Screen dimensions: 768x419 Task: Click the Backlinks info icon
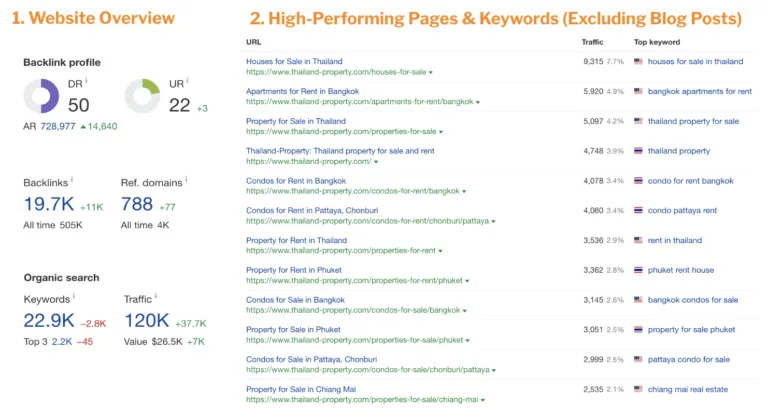point(72,179)
